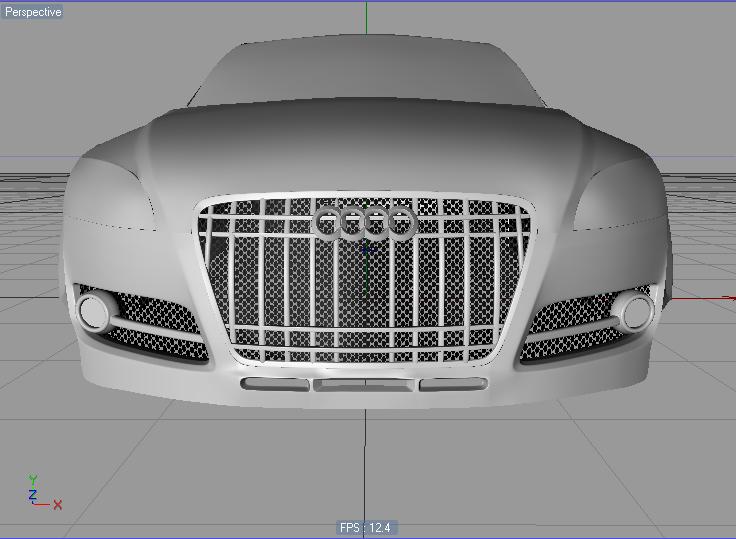Select the car's windshield surface
736x539 pixels.
[366, 70]
